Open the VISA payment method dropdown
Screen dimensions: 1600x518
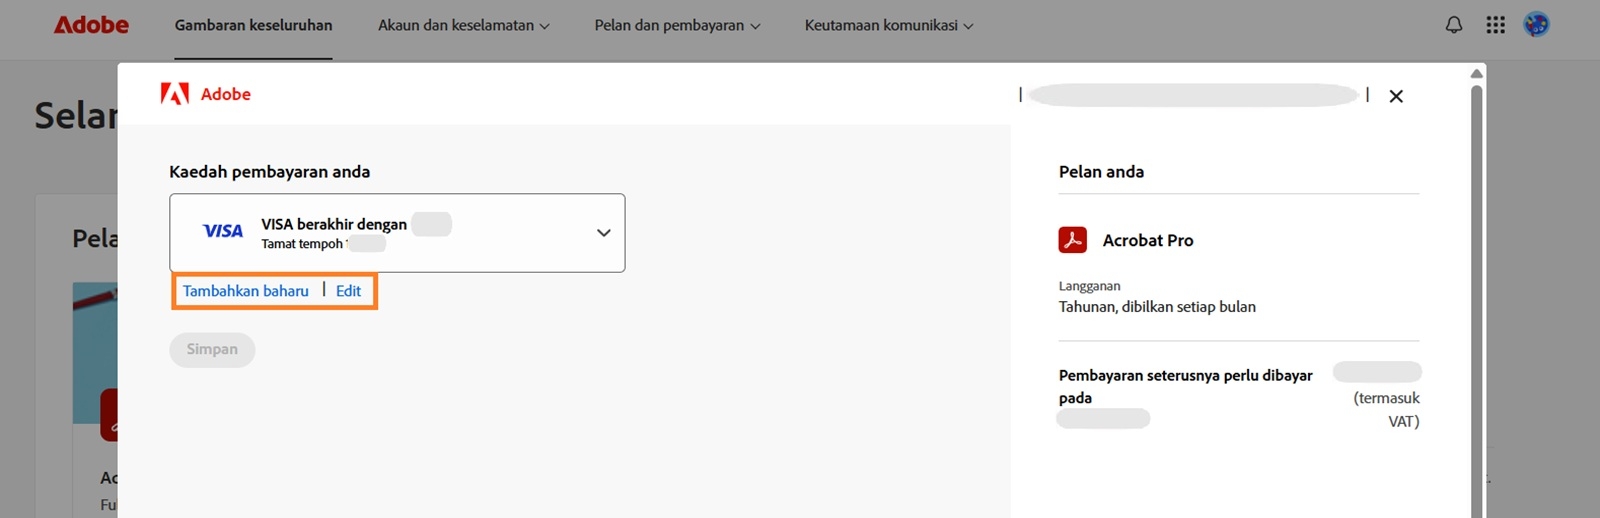coord(397,233)
